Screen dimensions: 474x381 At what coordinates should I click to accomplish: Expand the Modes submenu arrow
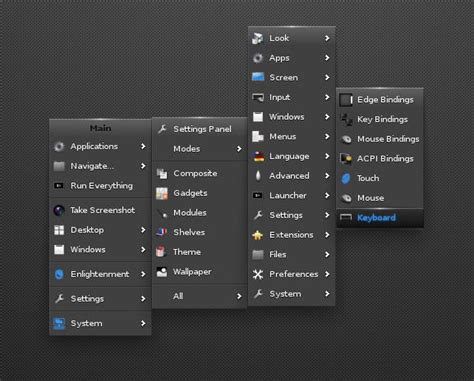coord(239,149)
